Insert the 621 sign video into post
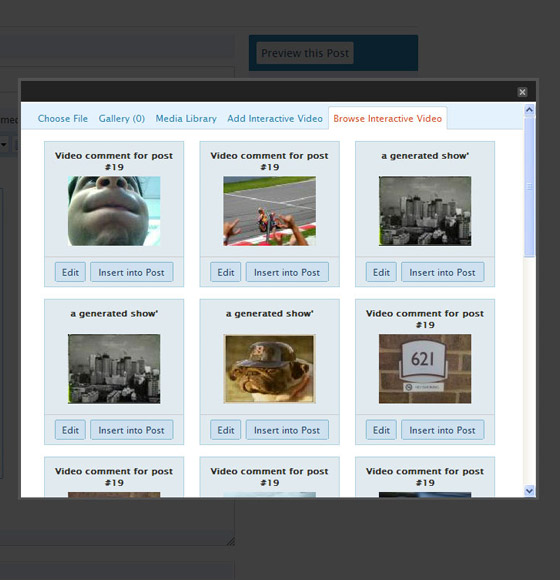The height and width of the screenshot is (580, 560). coord(442,430)
